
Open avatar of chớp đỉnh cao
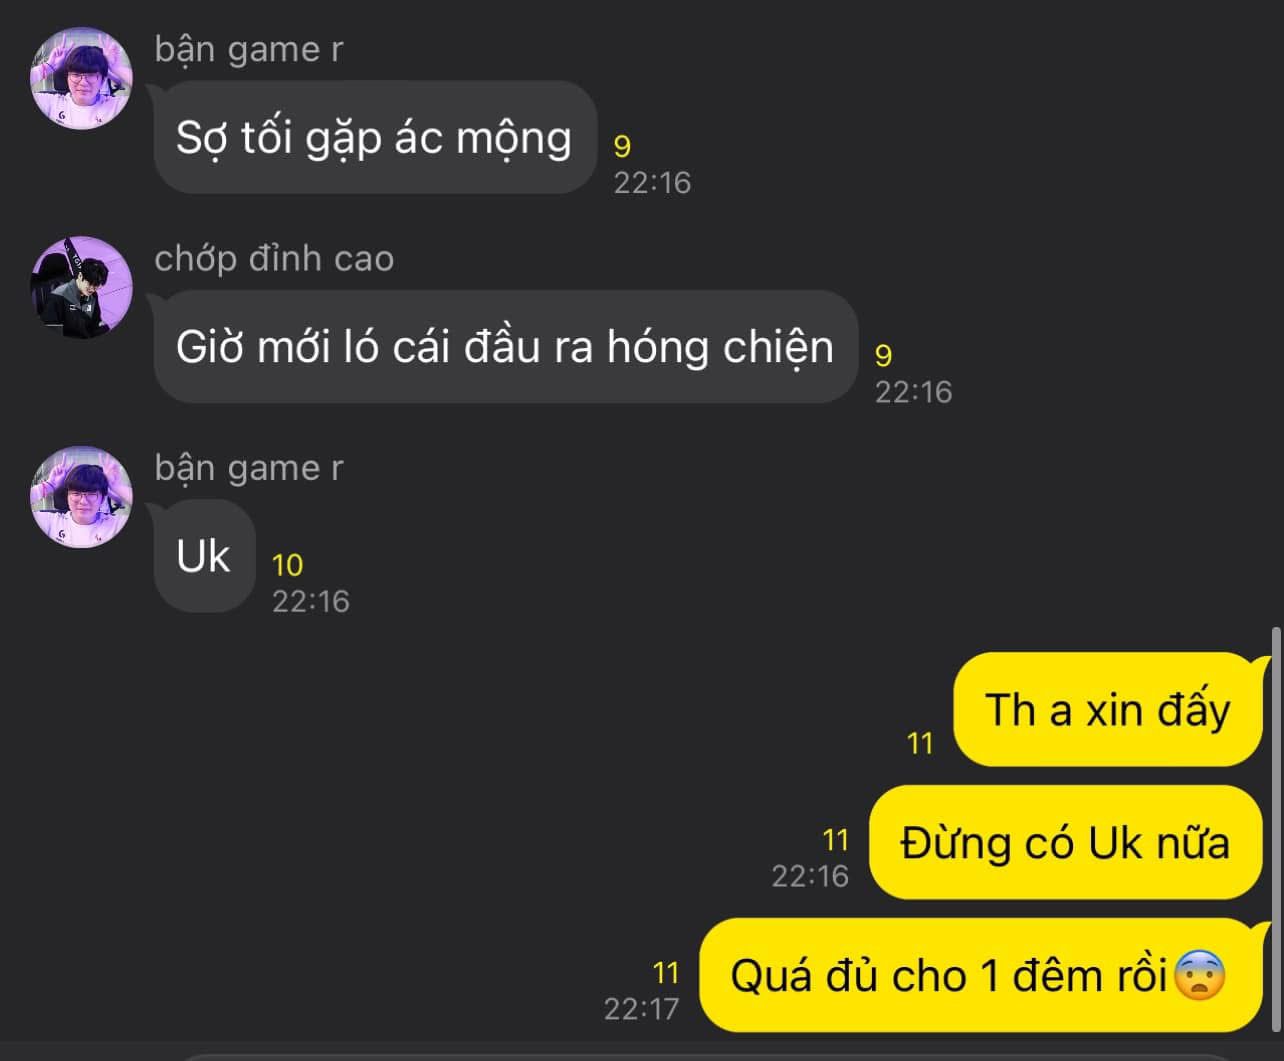(82, 287)
